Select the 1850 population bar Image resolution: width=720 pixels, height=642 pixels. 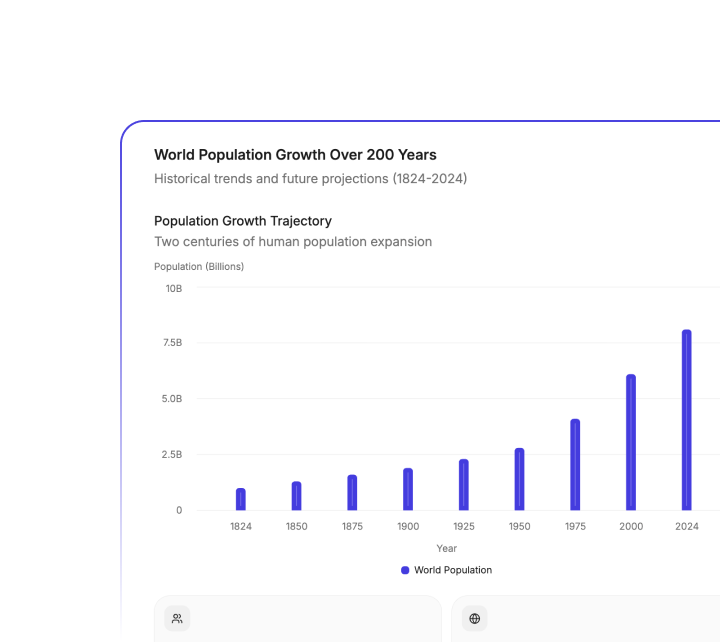[296, 496]
